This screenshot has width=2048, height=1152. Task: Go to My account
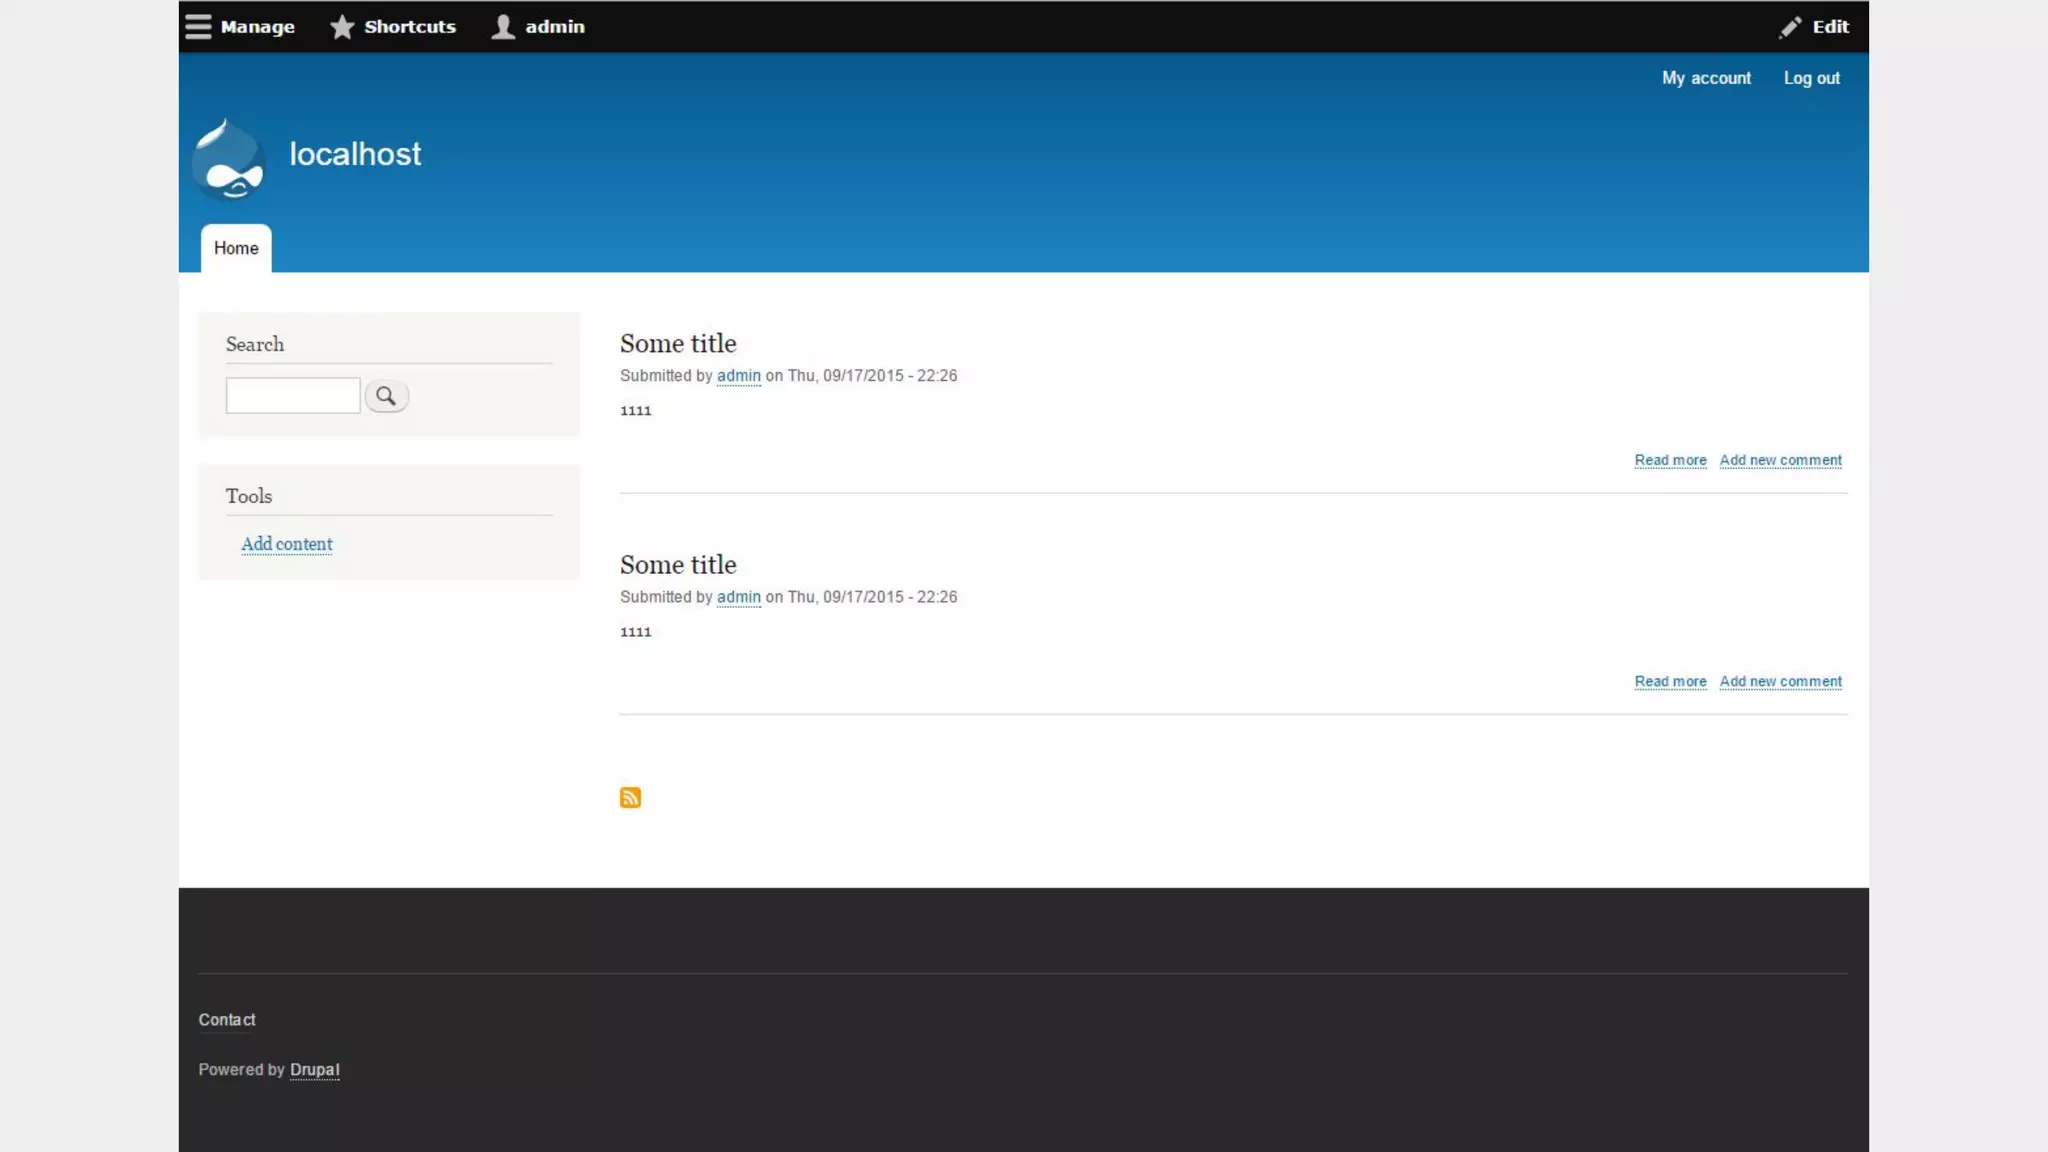pyautogui.click(x=1706, y=78)
